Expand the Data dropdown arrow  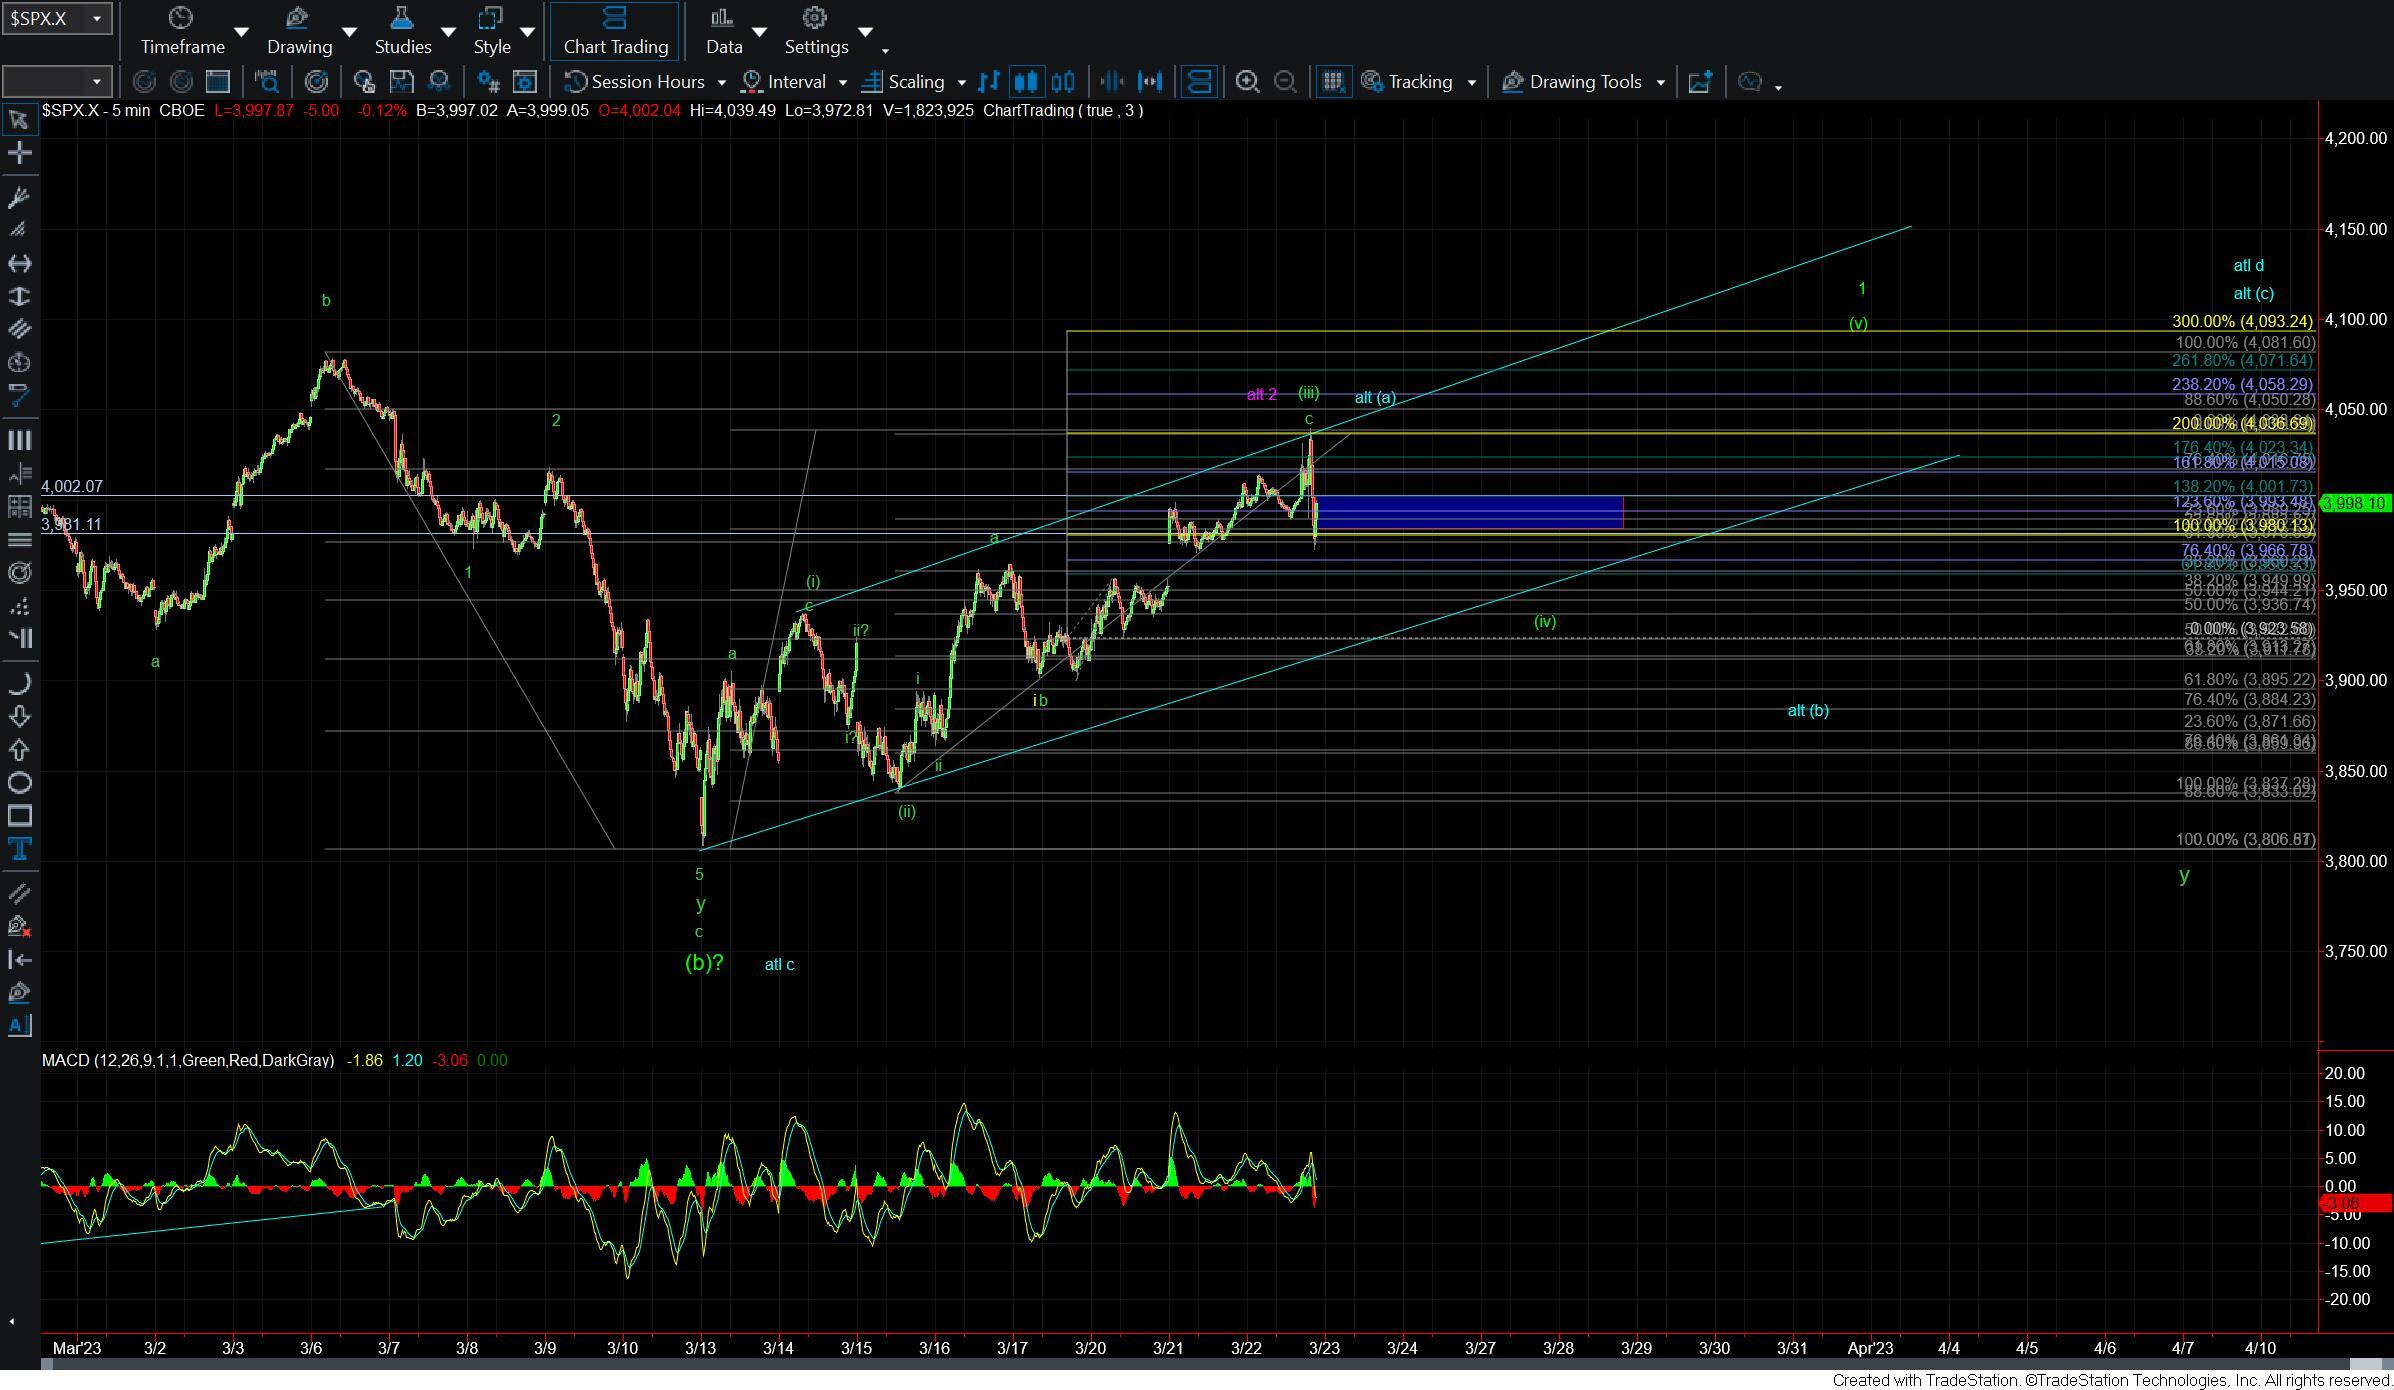click(759, 32)
